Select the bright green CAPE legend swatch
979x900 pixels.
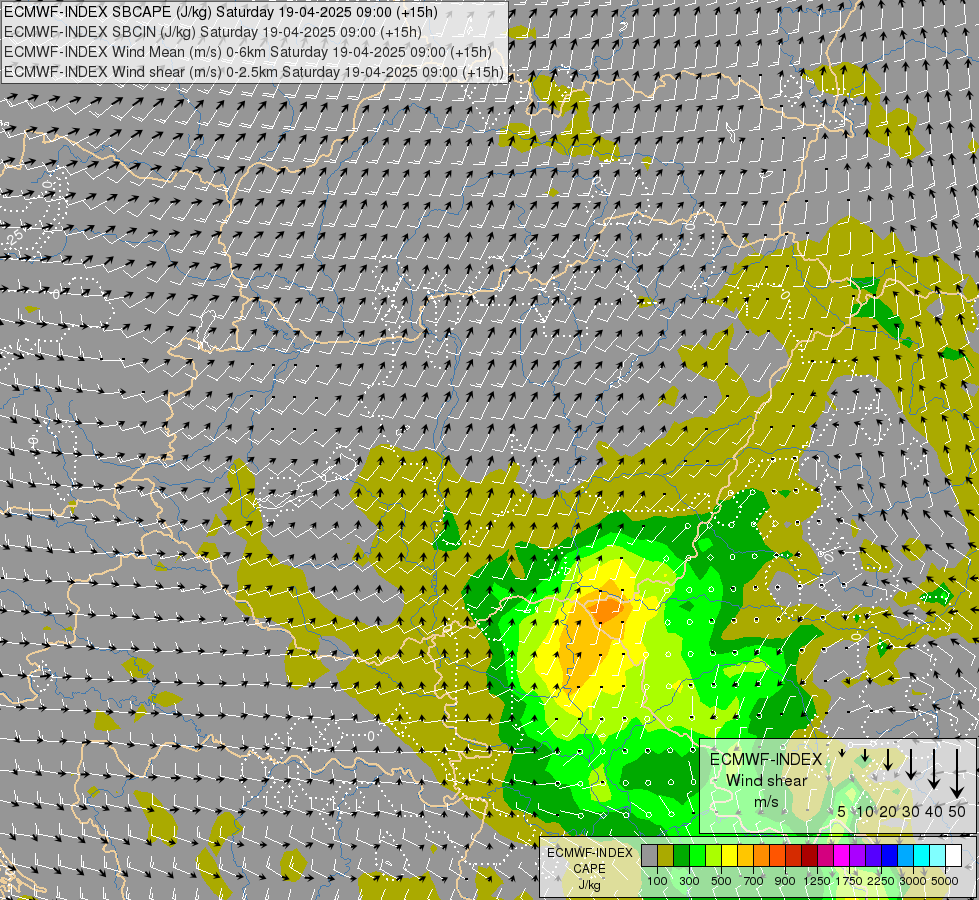pos(697,855)
